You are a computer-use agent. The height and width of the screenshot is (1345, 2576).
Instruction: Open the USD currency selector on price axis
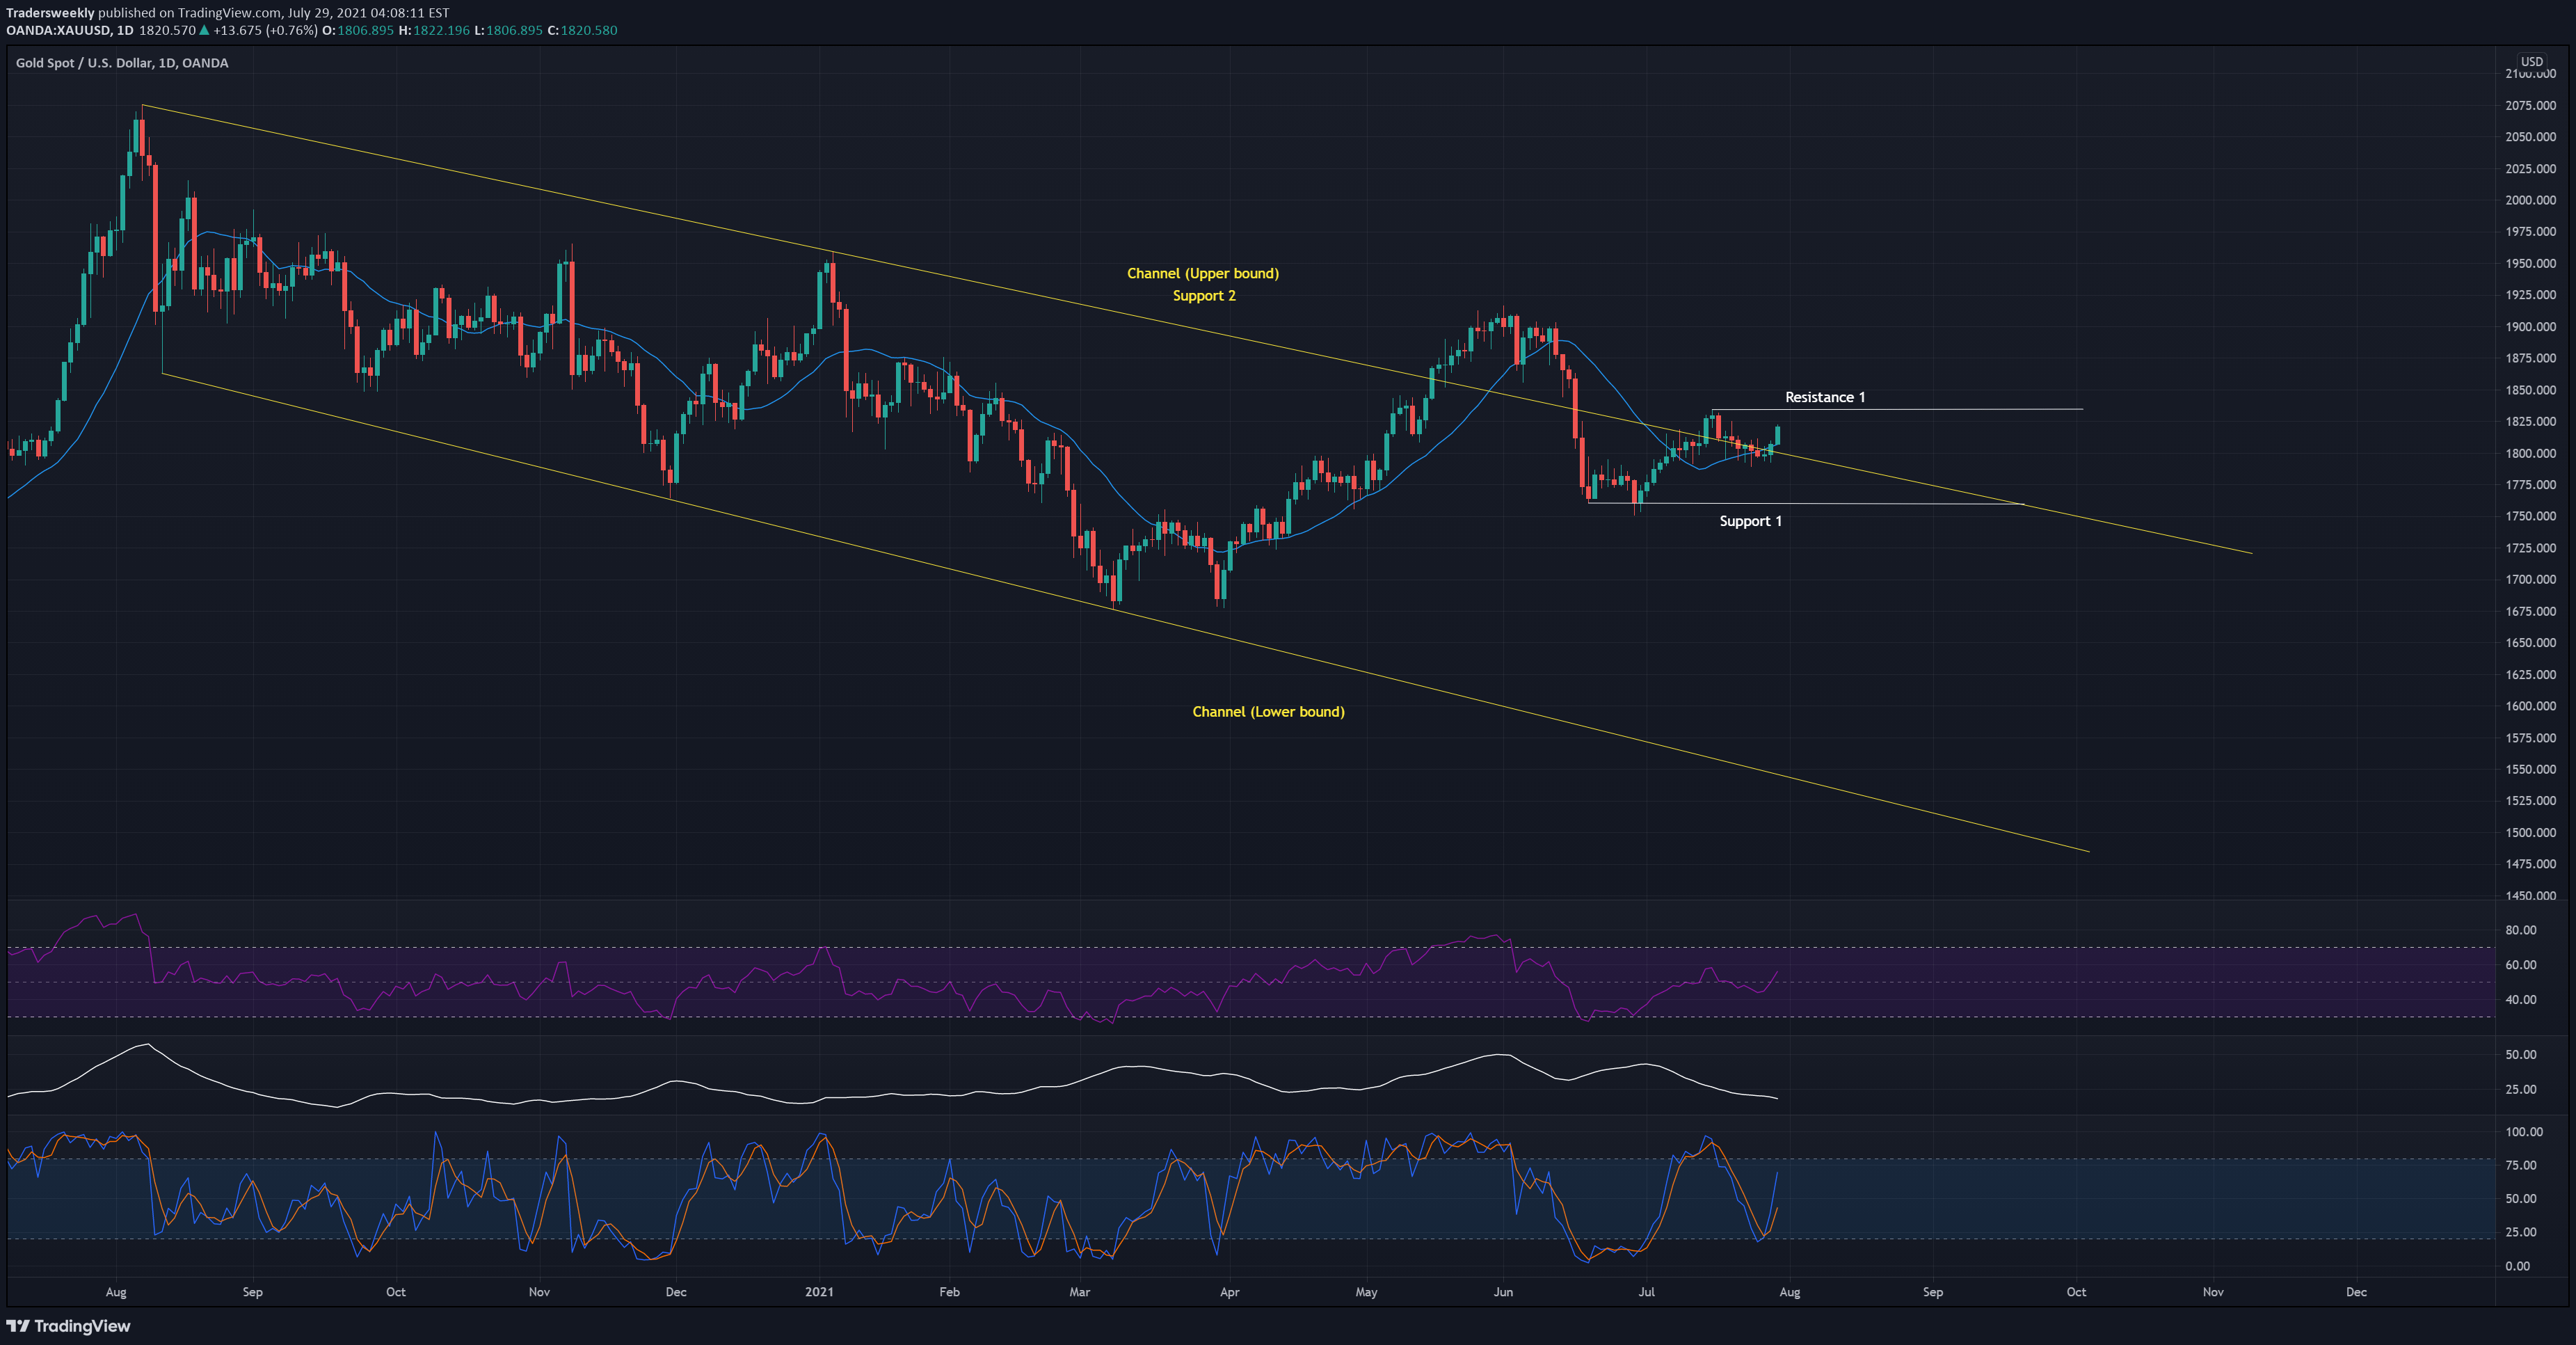pos(2531,61)
